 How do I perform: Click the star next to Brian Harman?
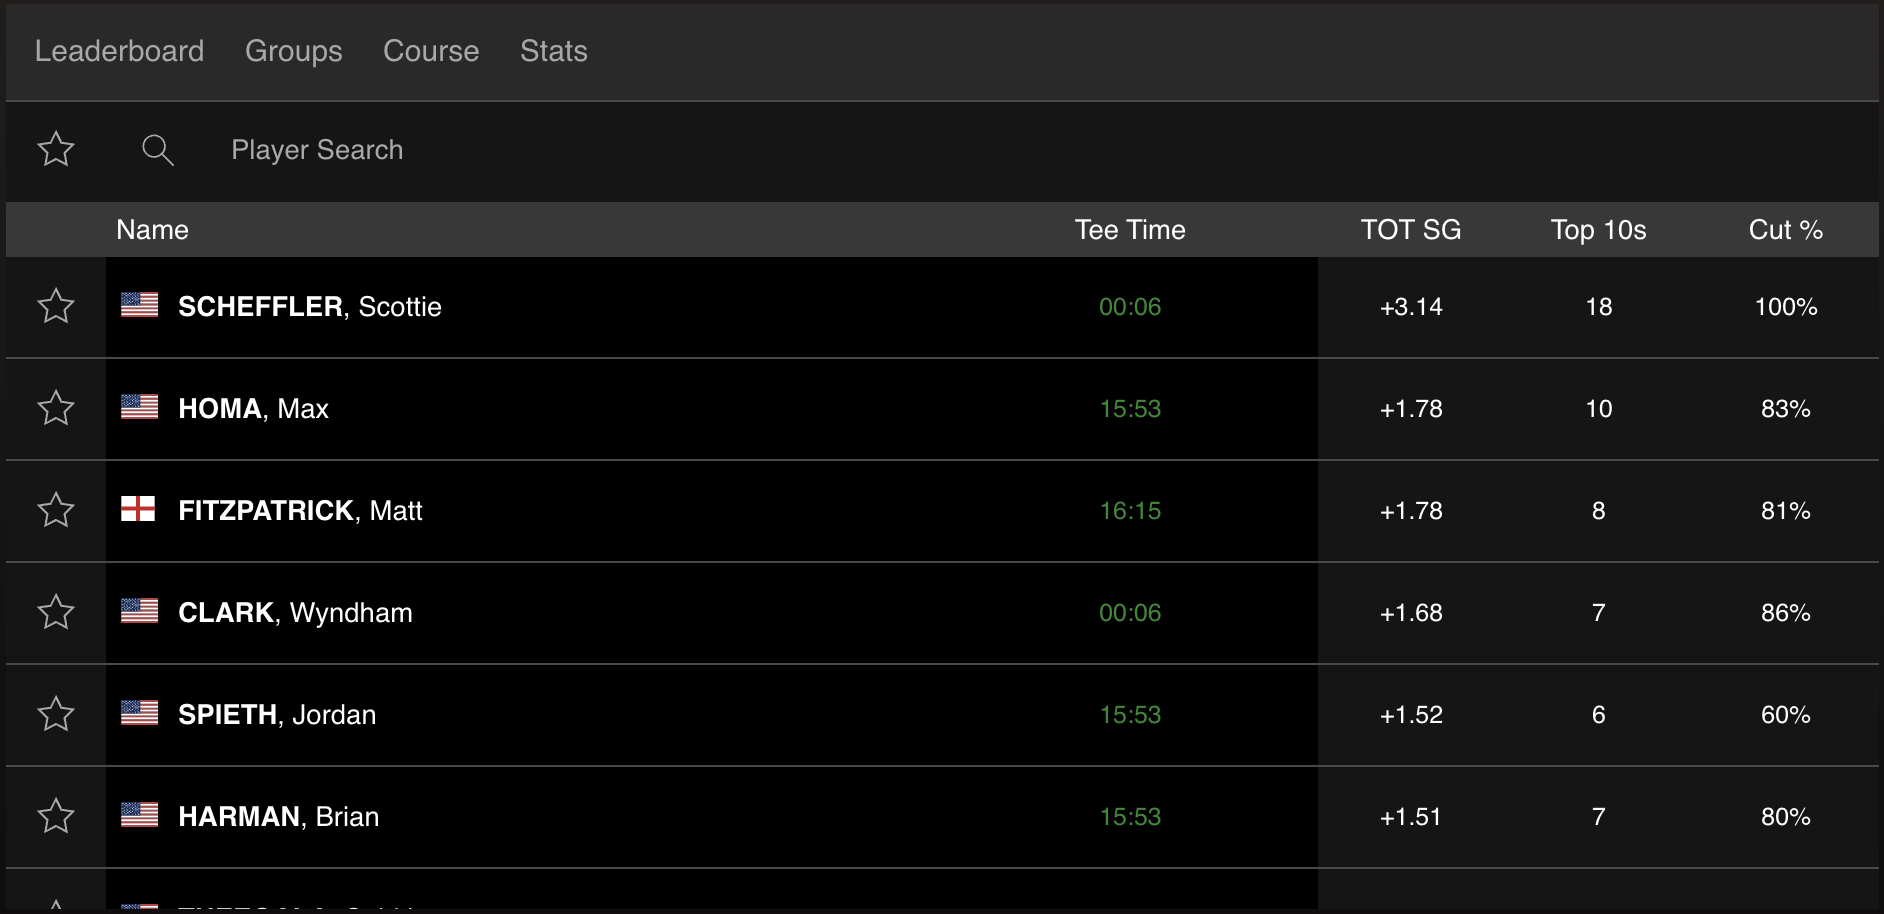[x=56, y=816]
